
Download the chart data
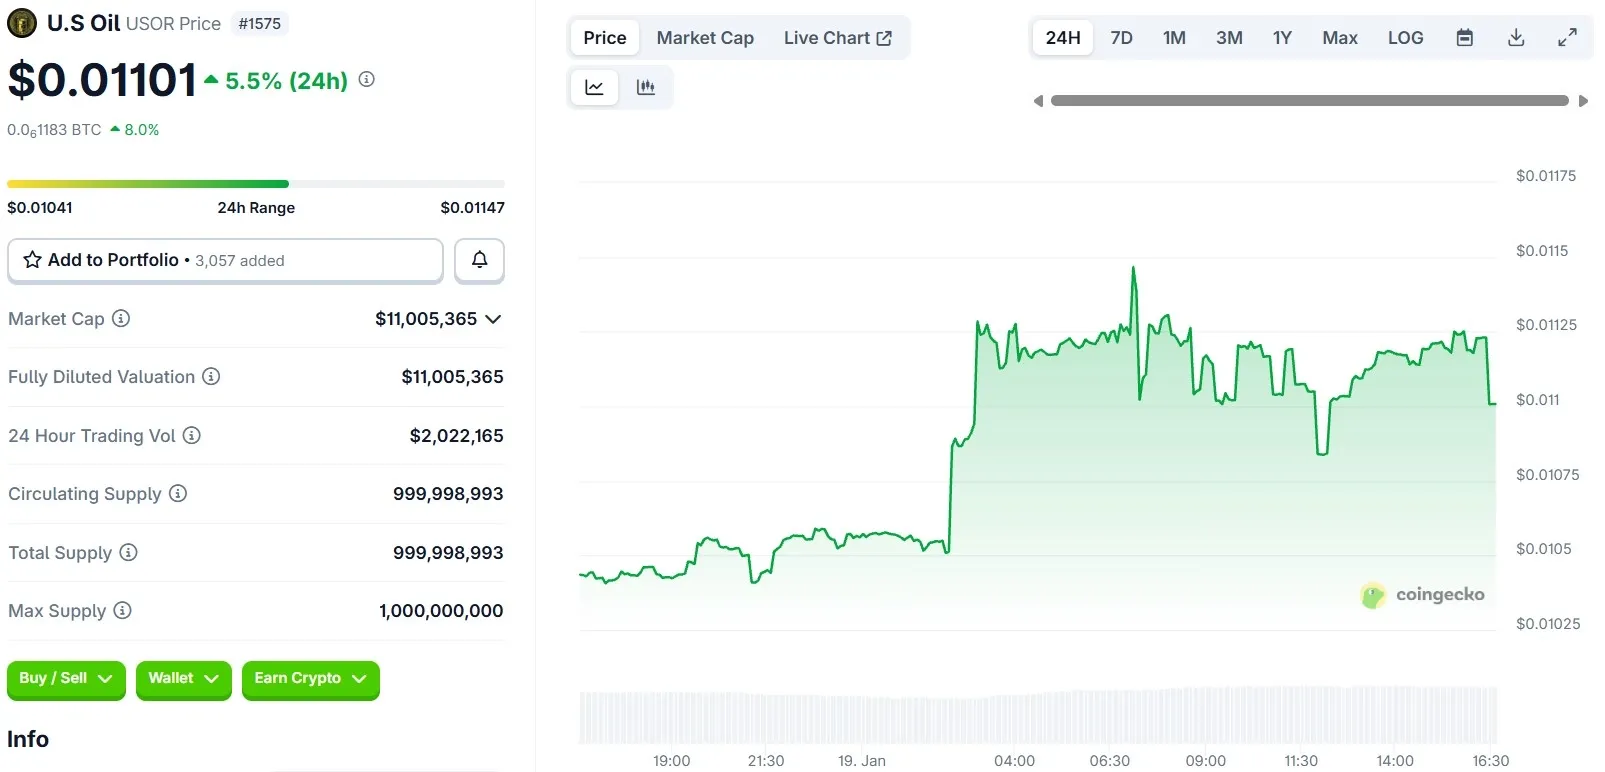[1516, 38]
